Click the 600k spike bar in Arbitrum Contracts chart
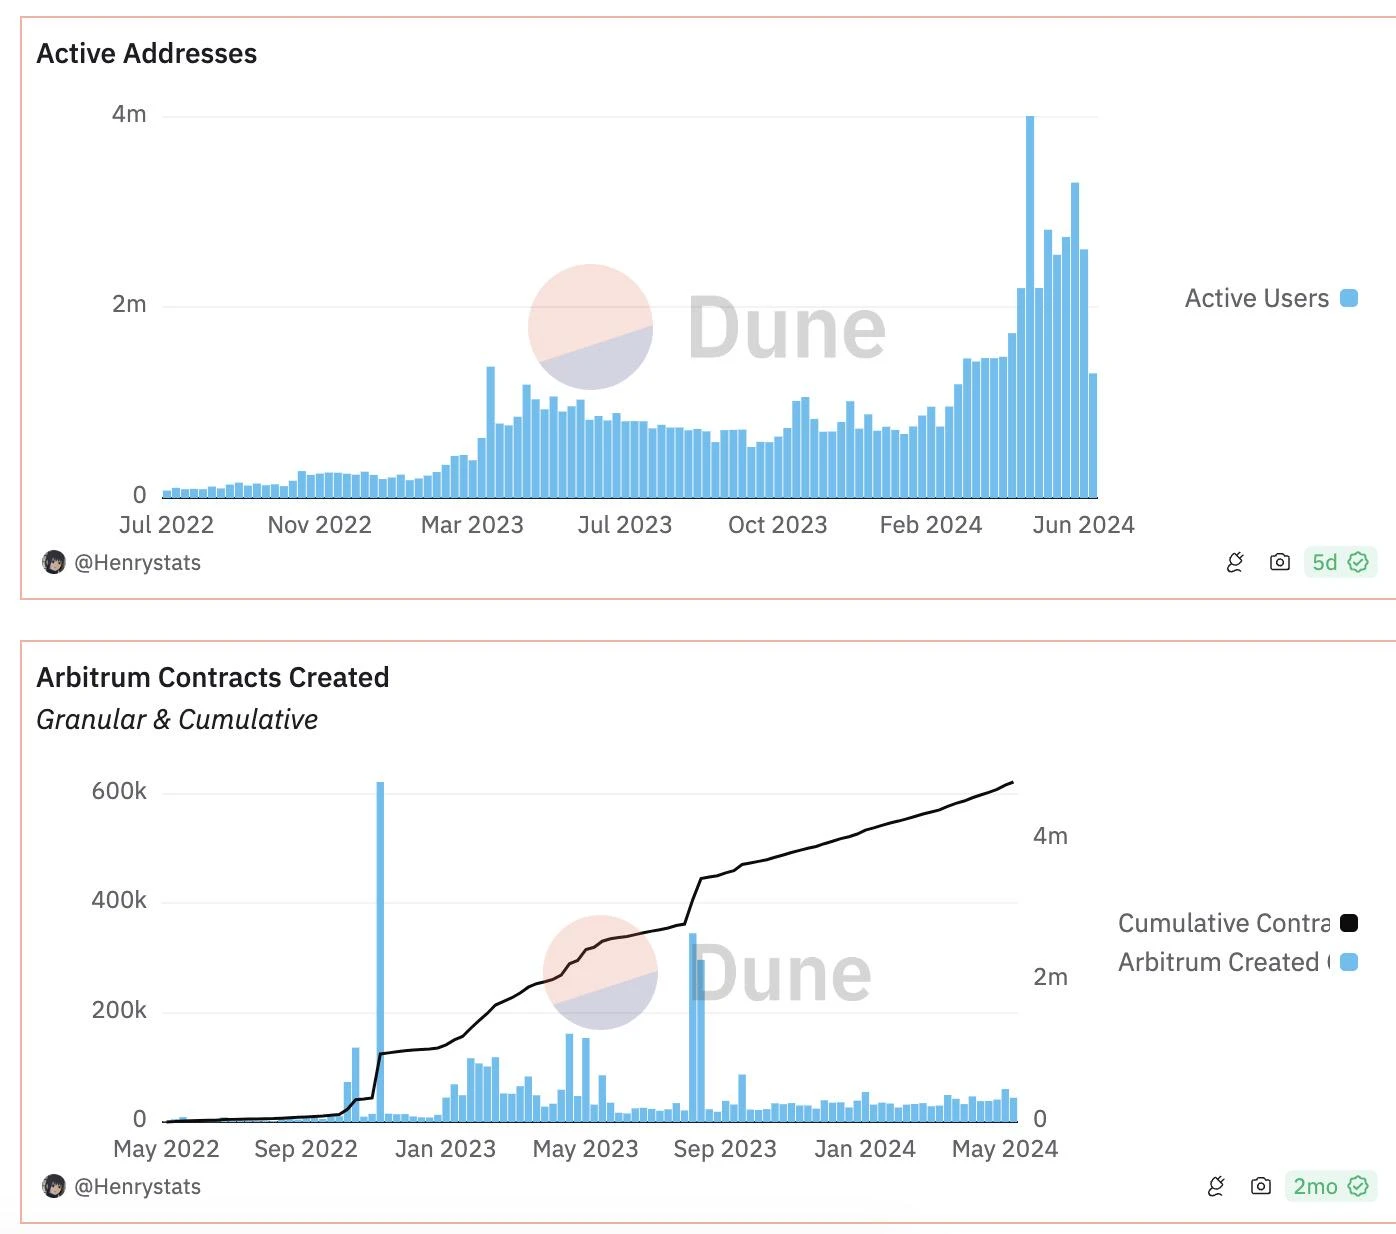Image resolution: width=1396 pixels, height=1234 pixels. tap(380, 950)
